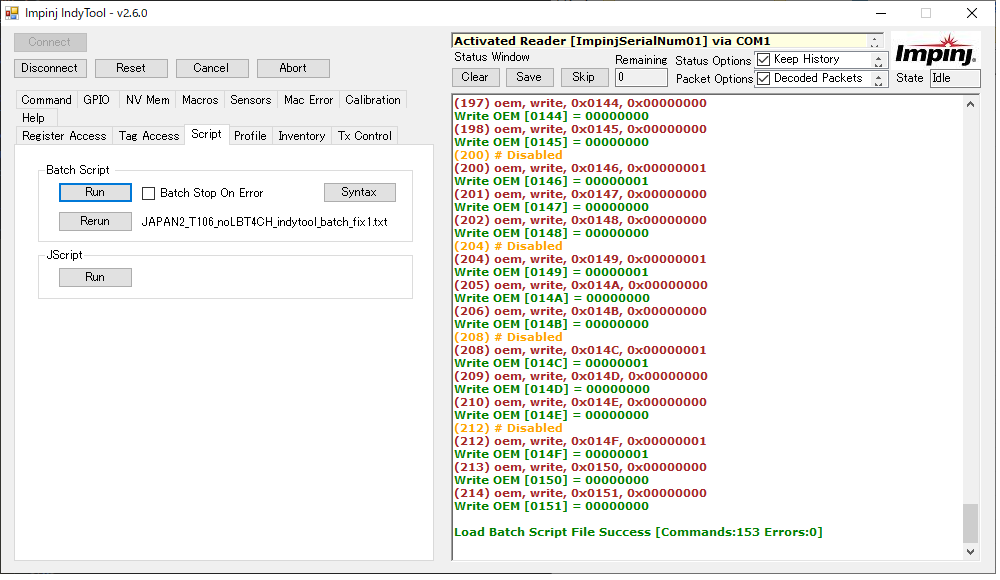Click log line "(197) oem, write, 0x0144, 0x00000000"
Image resolution: width=1000 pixels, height=580 pixels.
[x=580, y=103]
